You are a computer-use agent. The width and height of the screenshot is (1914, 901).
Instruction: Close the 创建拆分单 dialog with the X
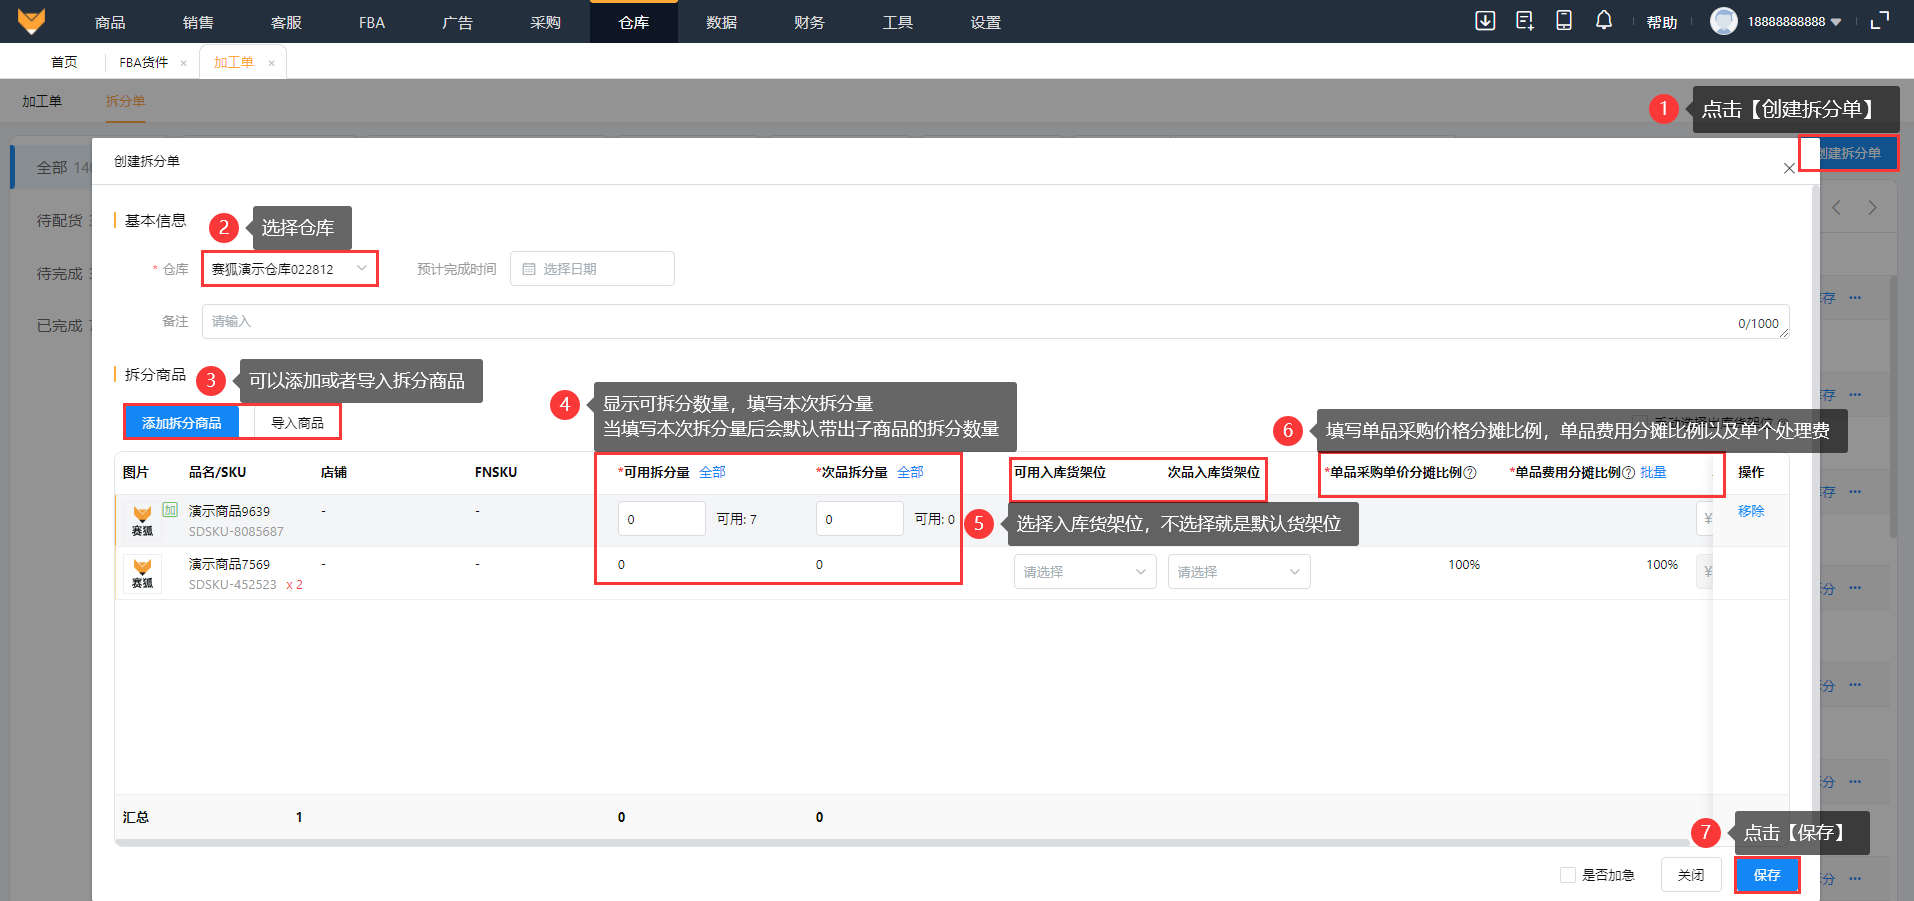[x=1789, y=168]
